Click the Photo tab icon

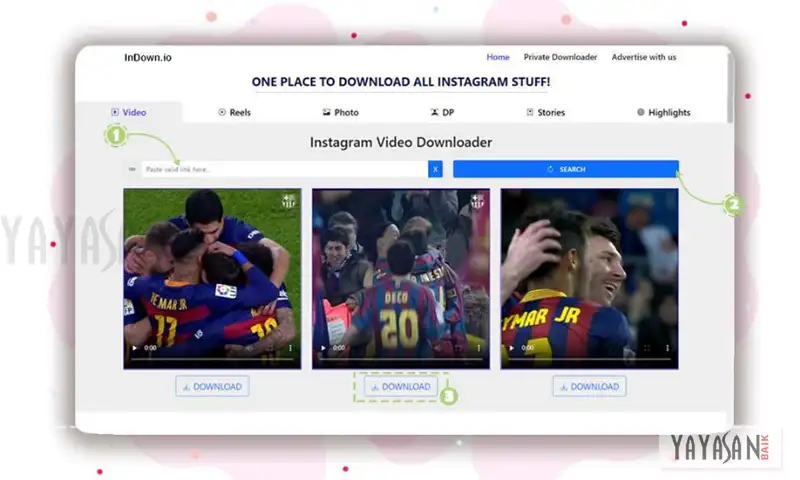pyautogui.click(x=327, y=112)
